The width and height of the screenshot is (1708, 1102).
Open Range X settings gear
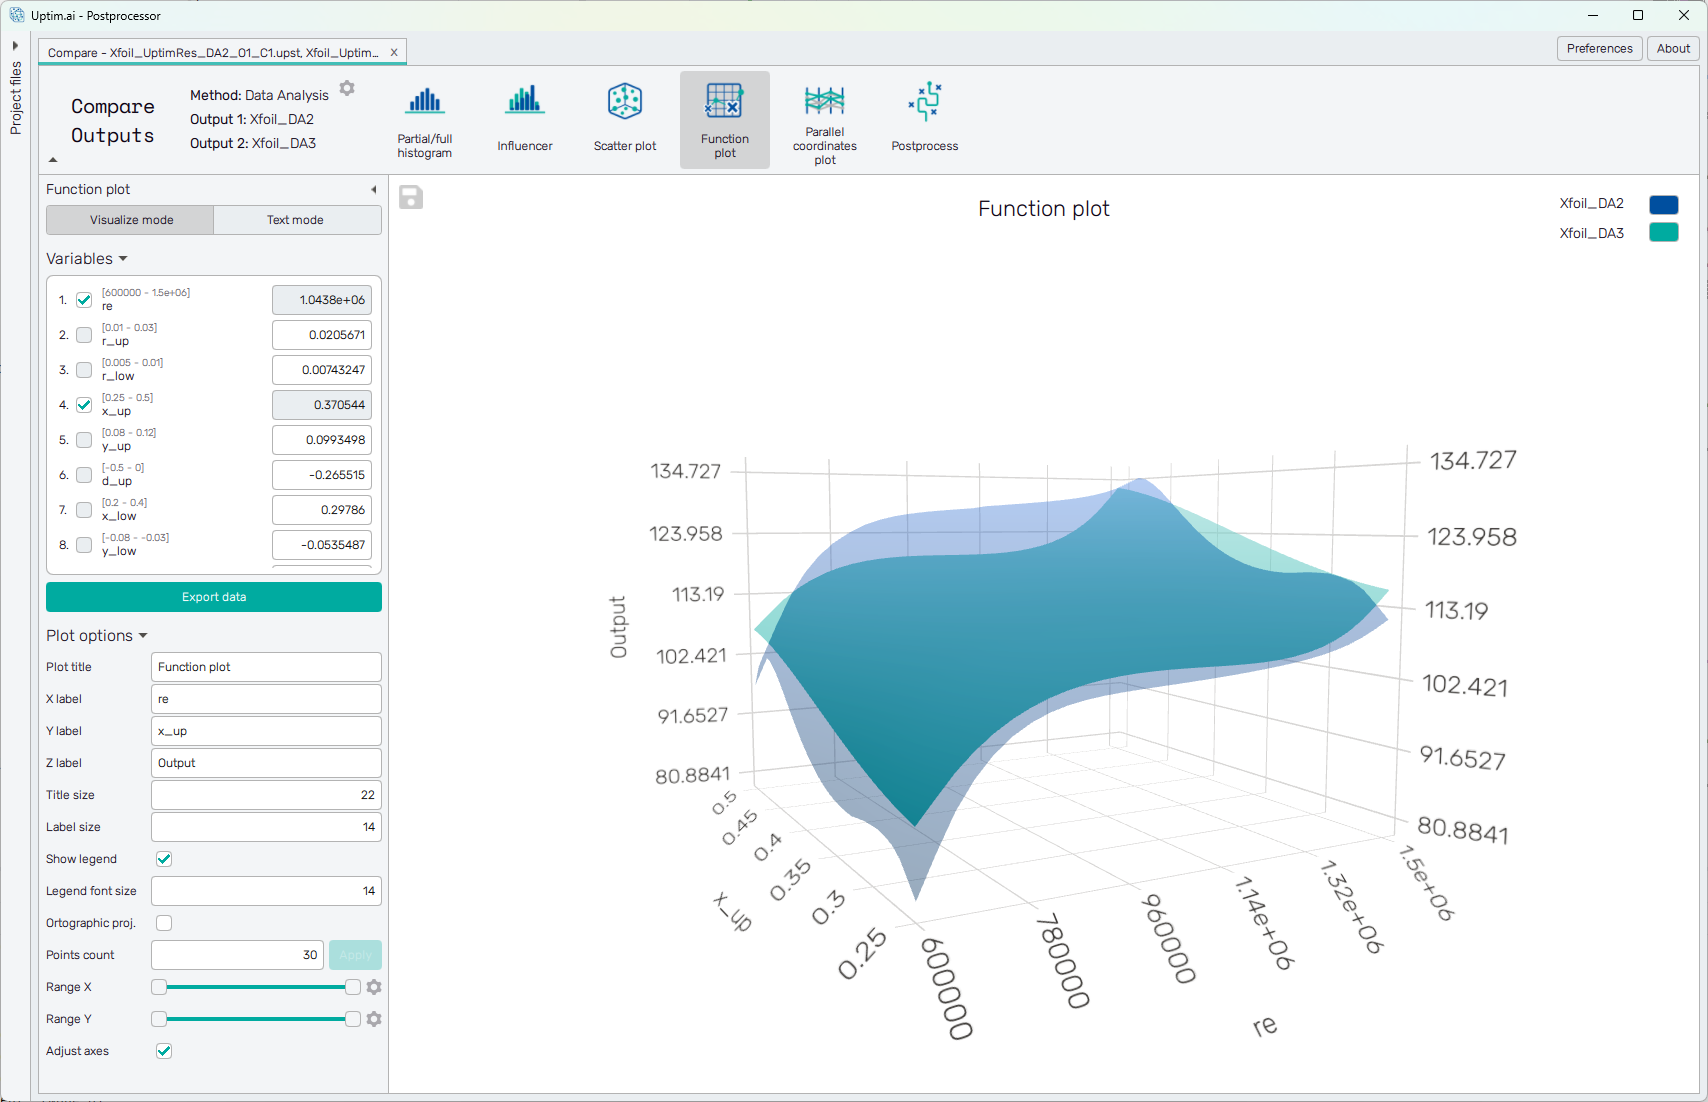pos(374,987)
